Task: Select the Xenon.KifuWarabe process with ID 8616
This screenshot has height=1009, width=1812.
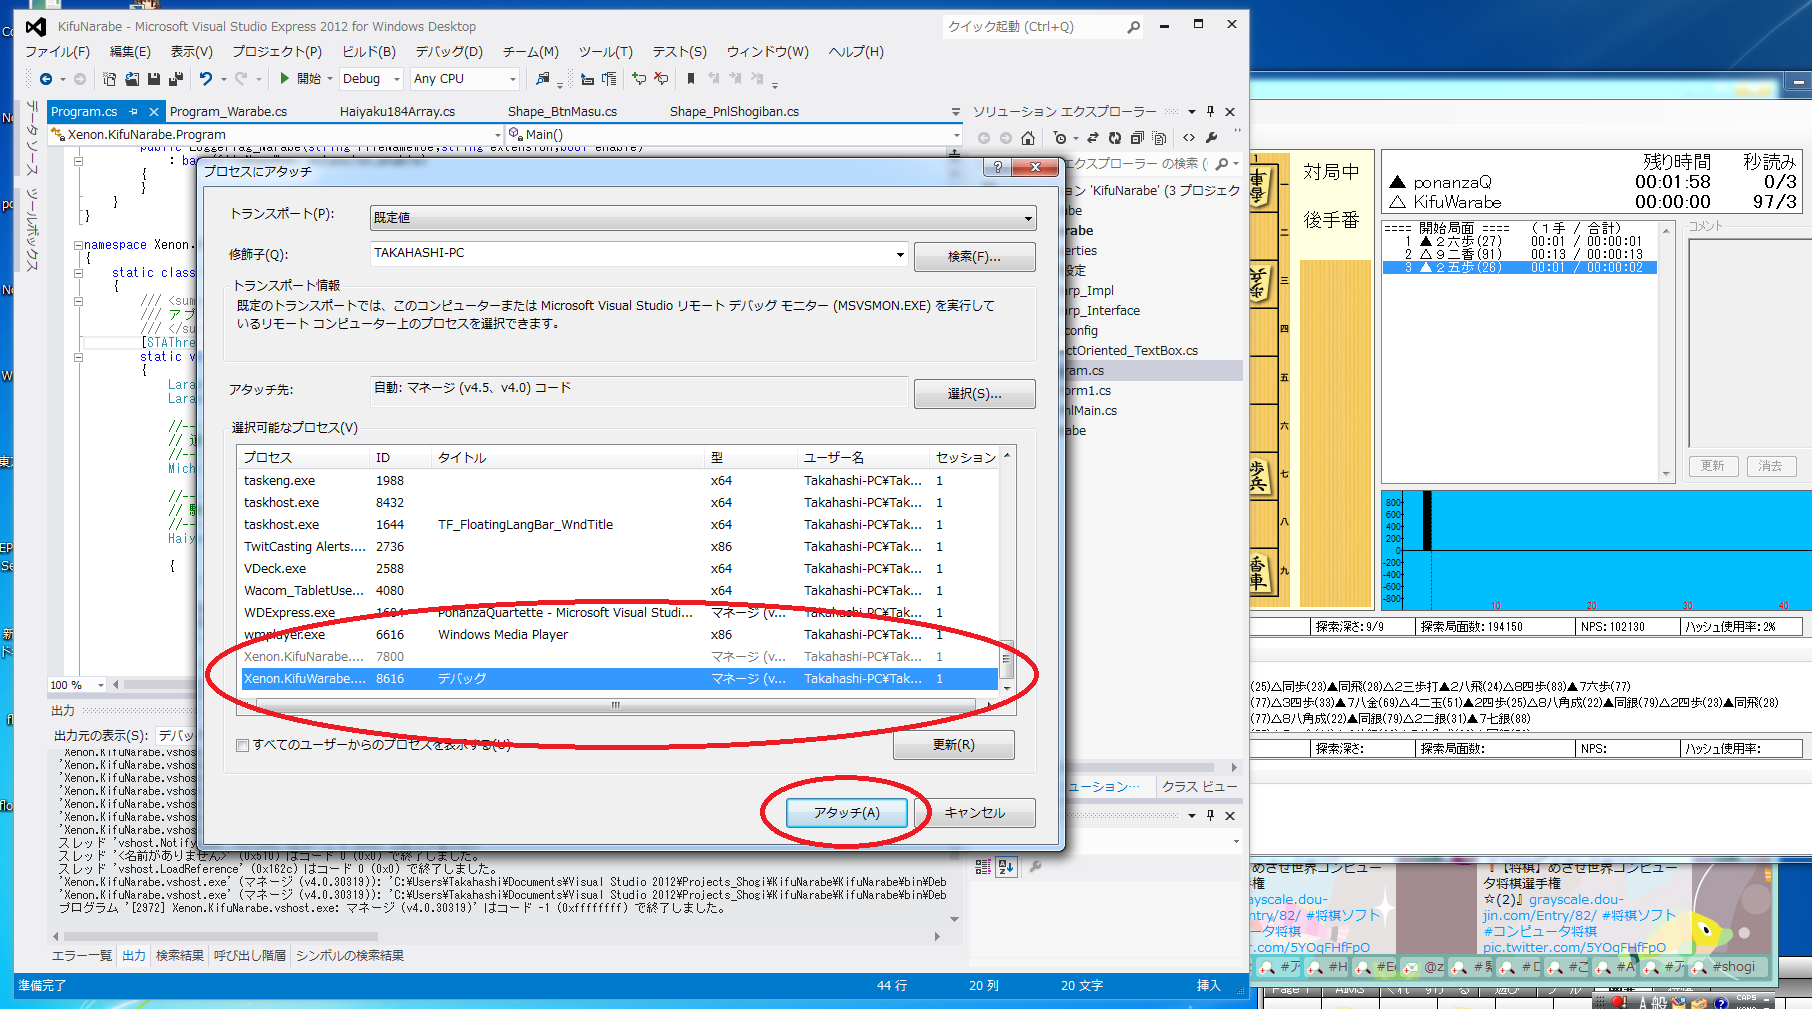Action: pos(618,679)
